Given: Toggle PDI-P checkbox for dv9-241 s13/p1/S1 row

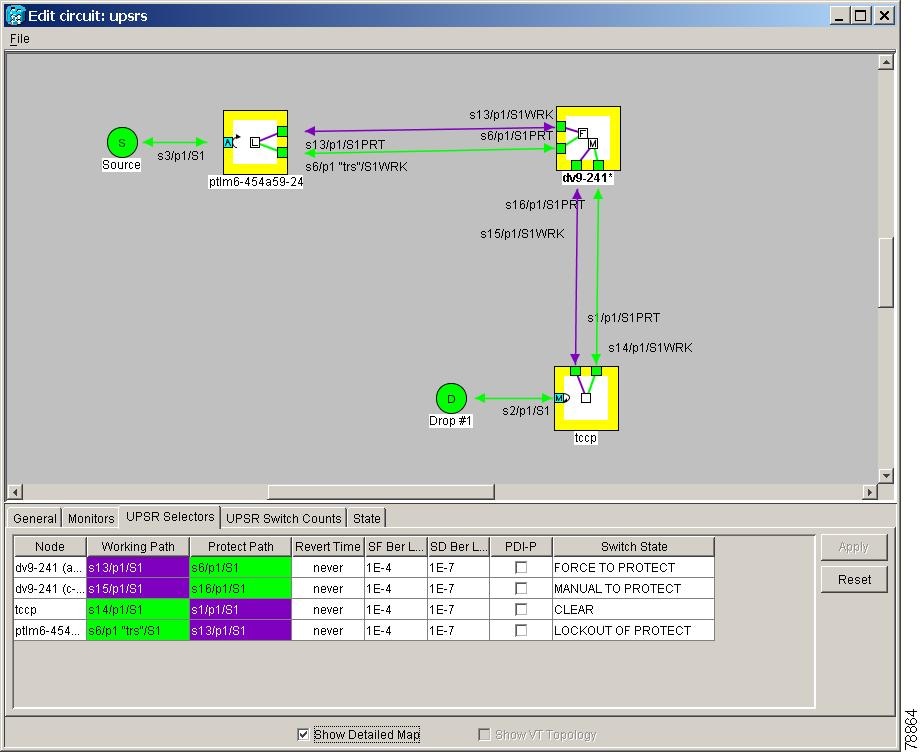Looking at the screenshot, I should (521, 568).
